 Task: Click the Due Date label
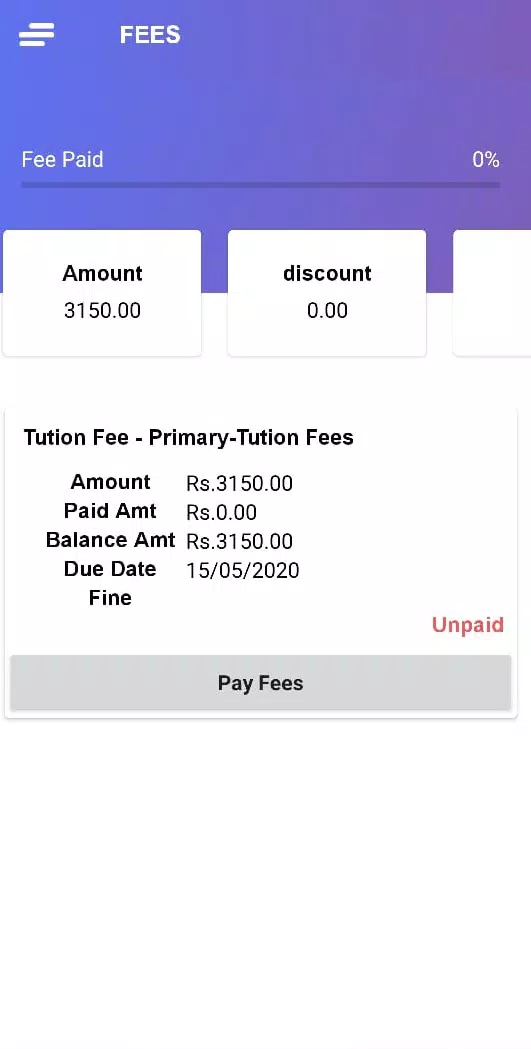coord(110,569)
